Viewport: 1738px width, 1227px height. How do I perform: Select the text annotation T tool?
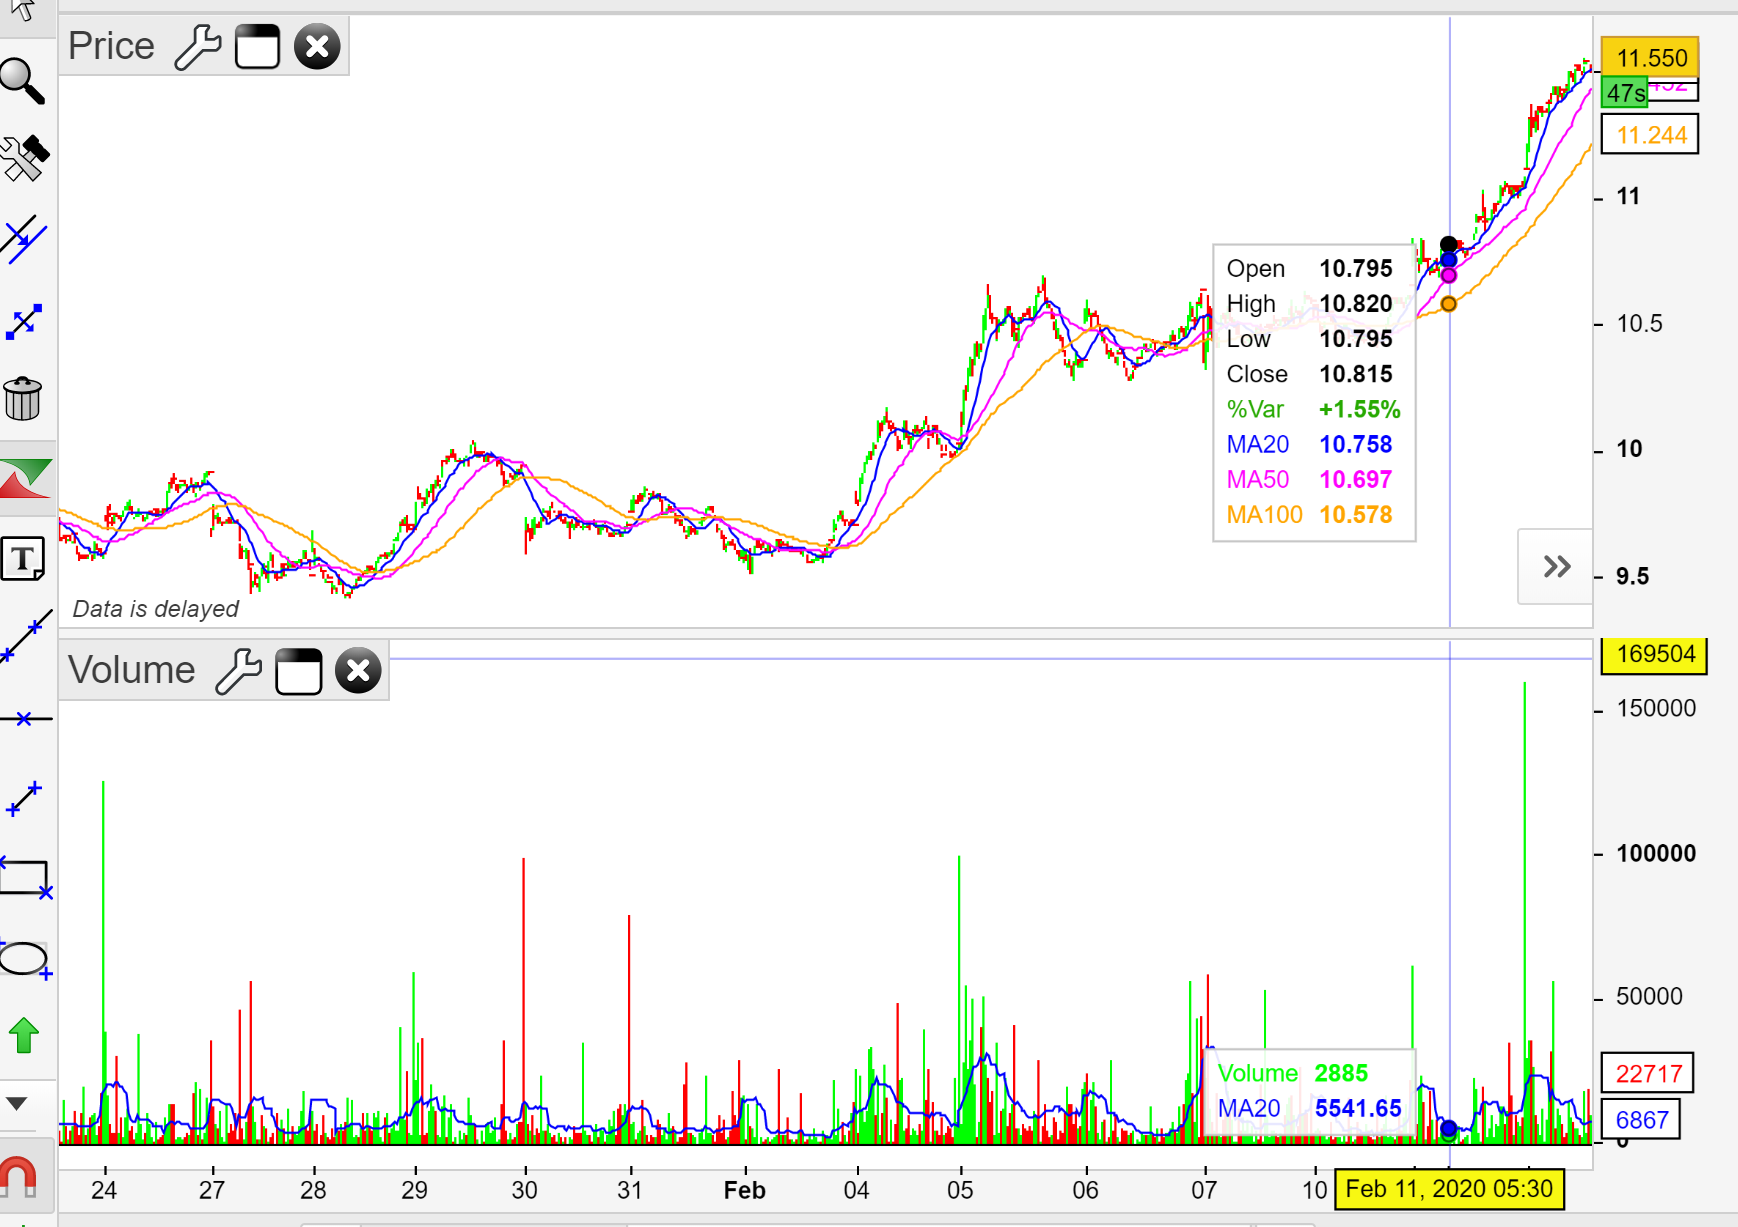pos(23,559)
